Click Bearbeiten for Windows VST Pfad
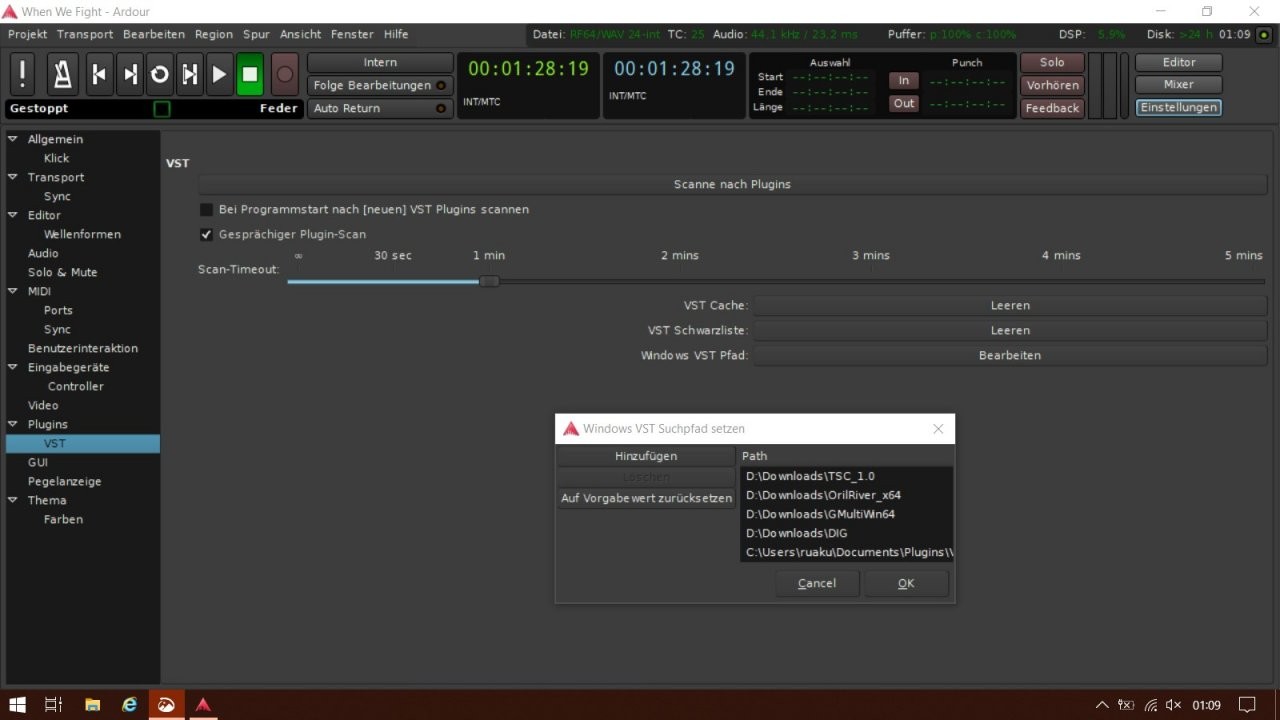The image size is (1280, 720). [x=1010, y=355]
